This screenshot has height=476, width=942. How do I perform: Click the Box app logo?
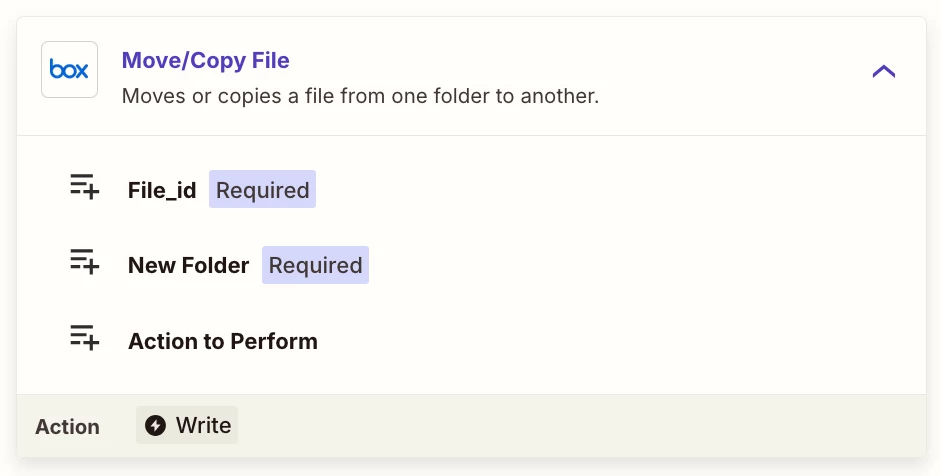coord(69,70)
